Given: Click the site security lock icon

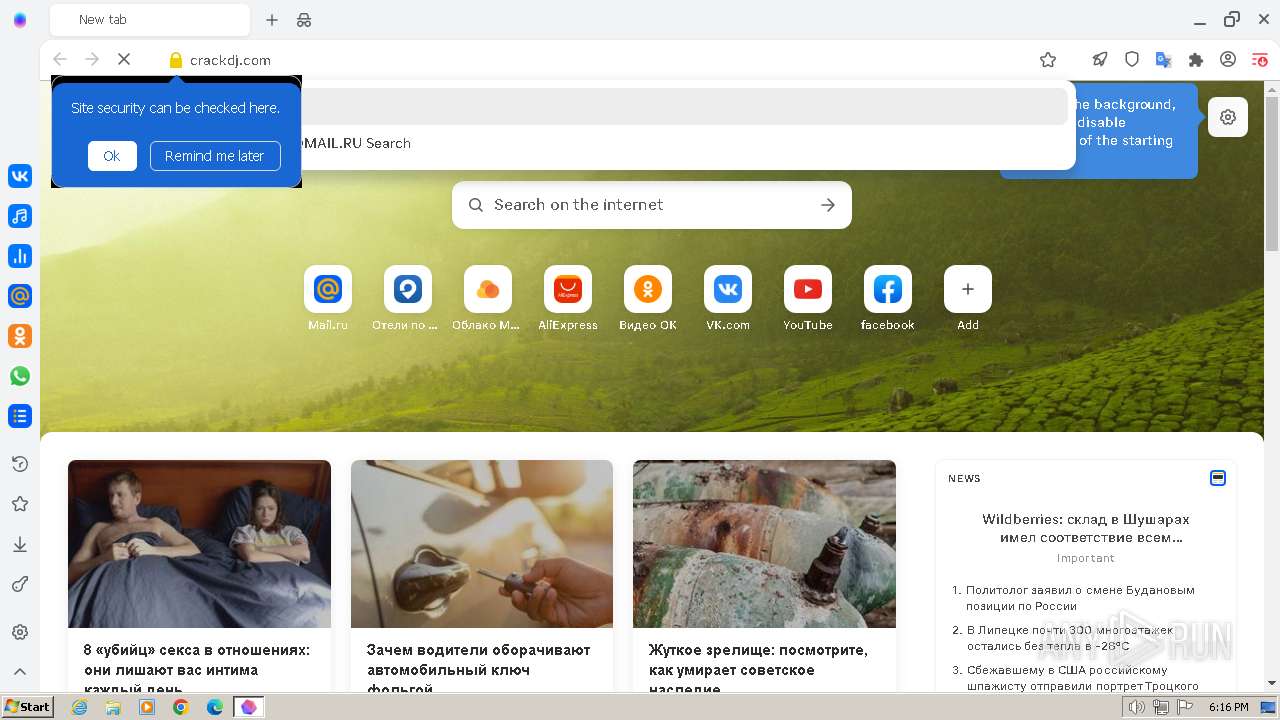Looking at the screenshot, I should (x=176, y=60).
